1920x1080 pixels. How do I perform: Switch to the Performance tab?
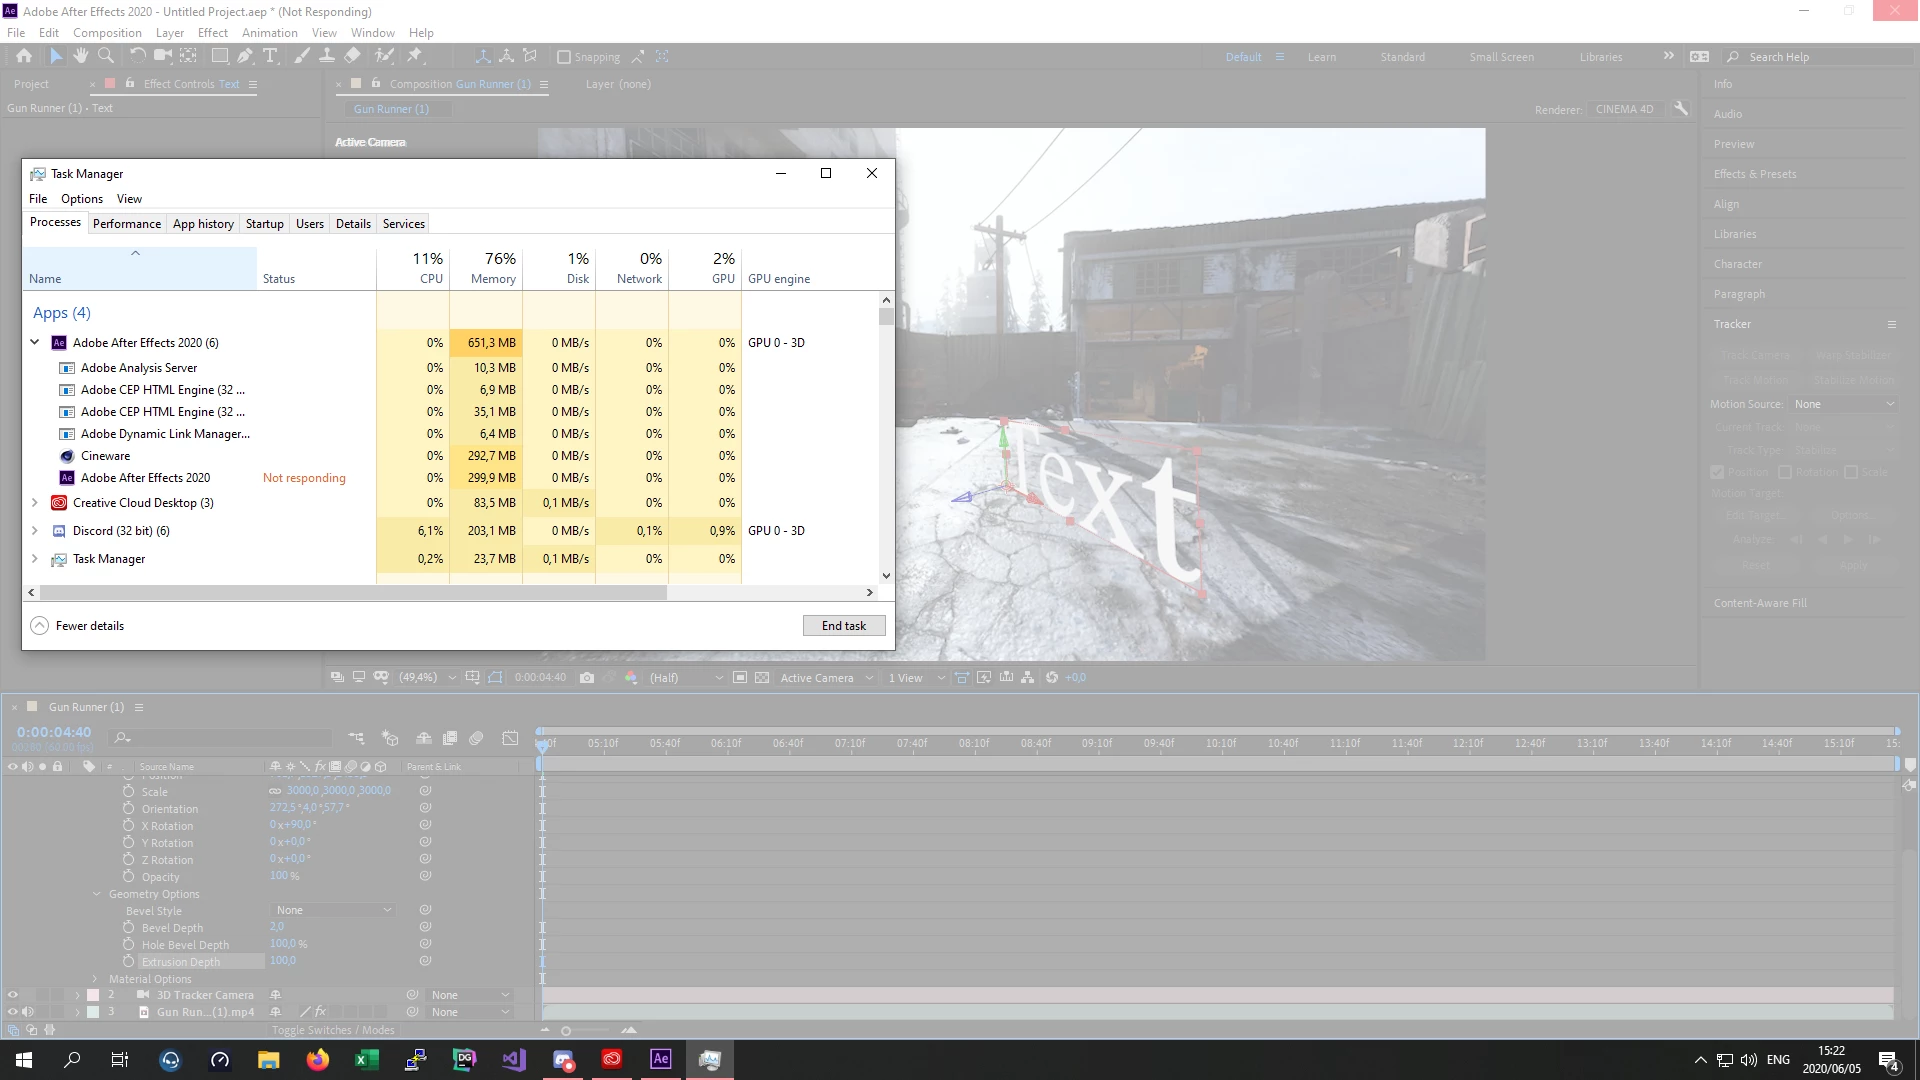point(126,224)
